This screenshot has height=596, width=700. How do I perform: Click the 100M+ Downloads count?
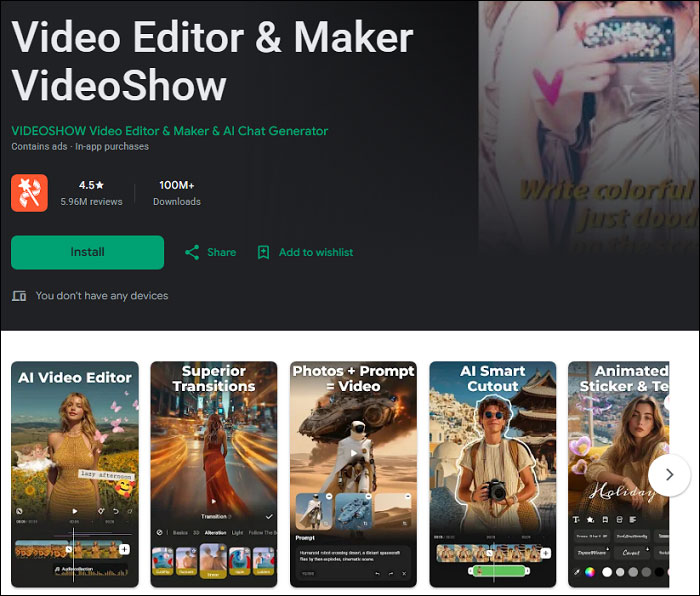(x=177, y=185)
